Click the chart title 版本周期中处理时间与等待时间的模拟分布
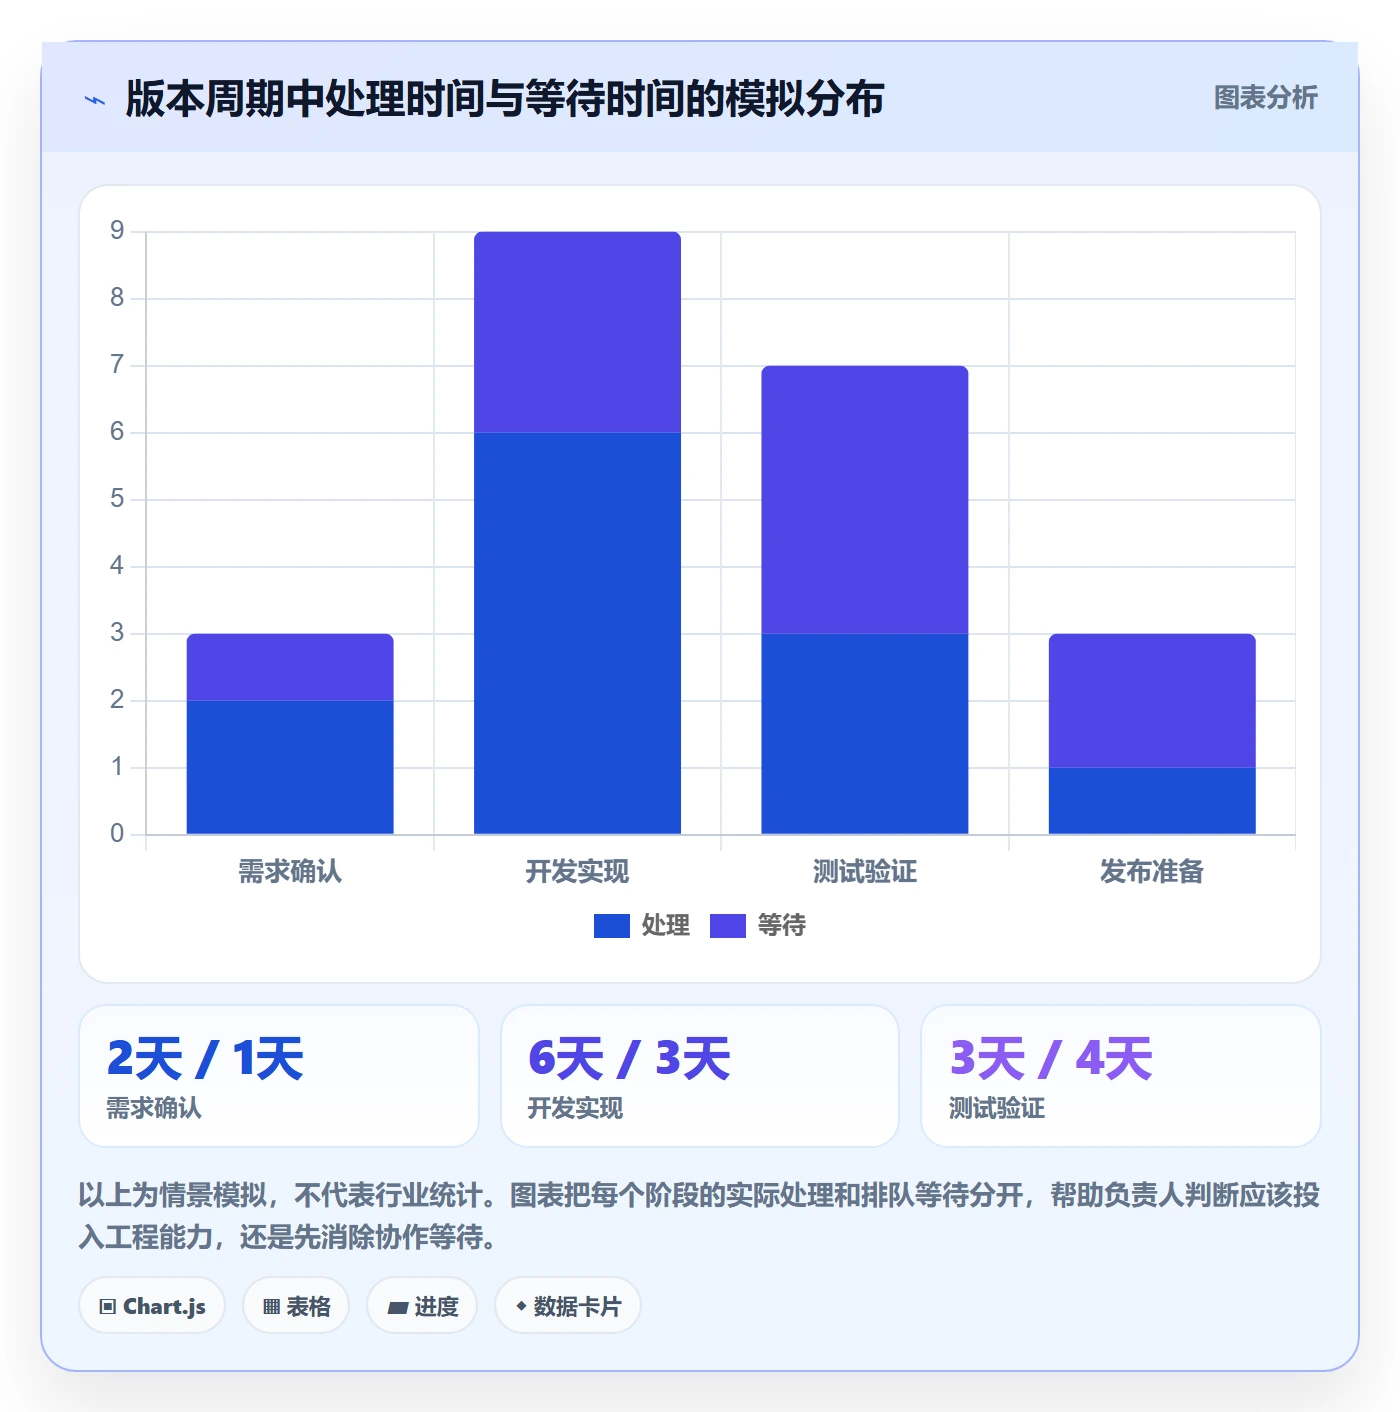The image size is (1400, 1412). [505, 99]
